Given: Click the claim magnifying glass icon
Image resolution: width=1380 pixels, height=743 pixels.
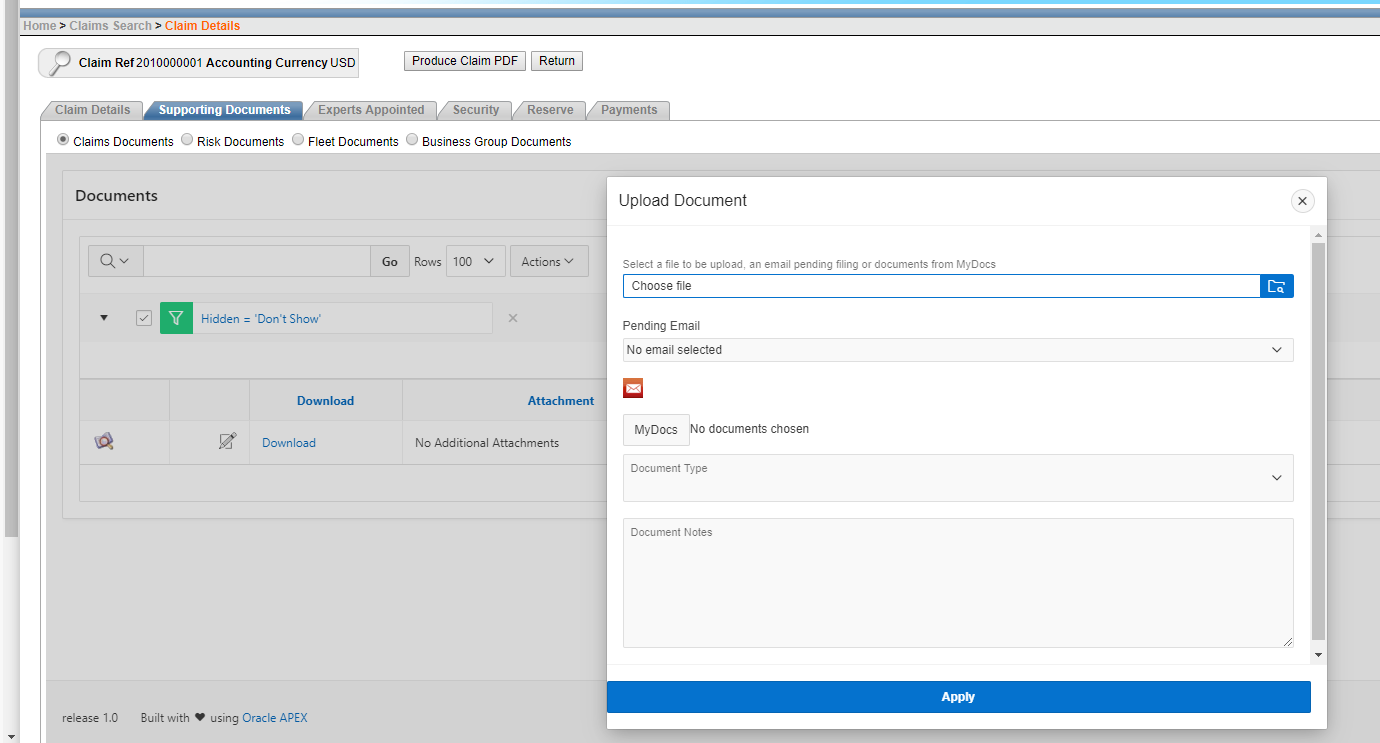Looking at the screenshot, I should click(x=59, y=62).
